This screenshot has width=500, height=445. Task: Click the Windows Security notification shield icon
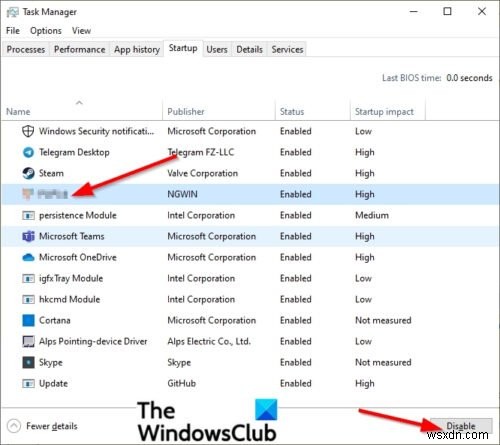[28, 131]
